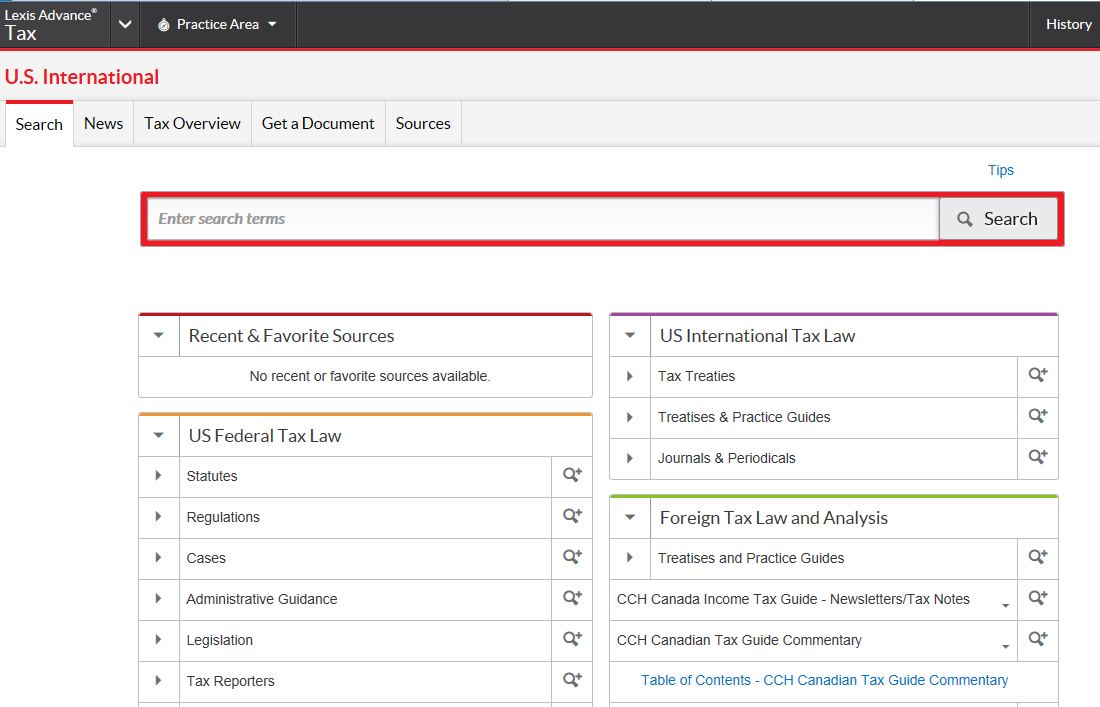The image size is (1100, 707).
Task: Select CCH Canada Income Tax Guide - Newsletters/Tax Notes
Action: click(793, 599)
